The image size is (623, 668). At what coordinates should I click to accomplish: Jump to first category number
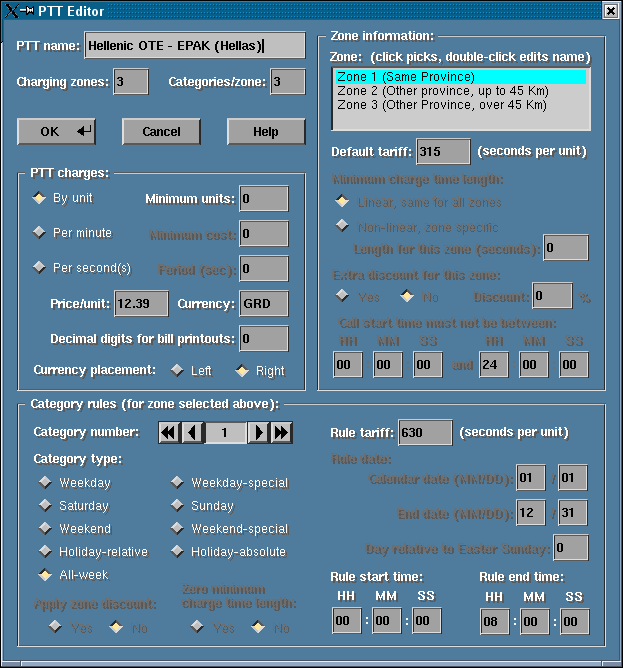click(168, 432)
